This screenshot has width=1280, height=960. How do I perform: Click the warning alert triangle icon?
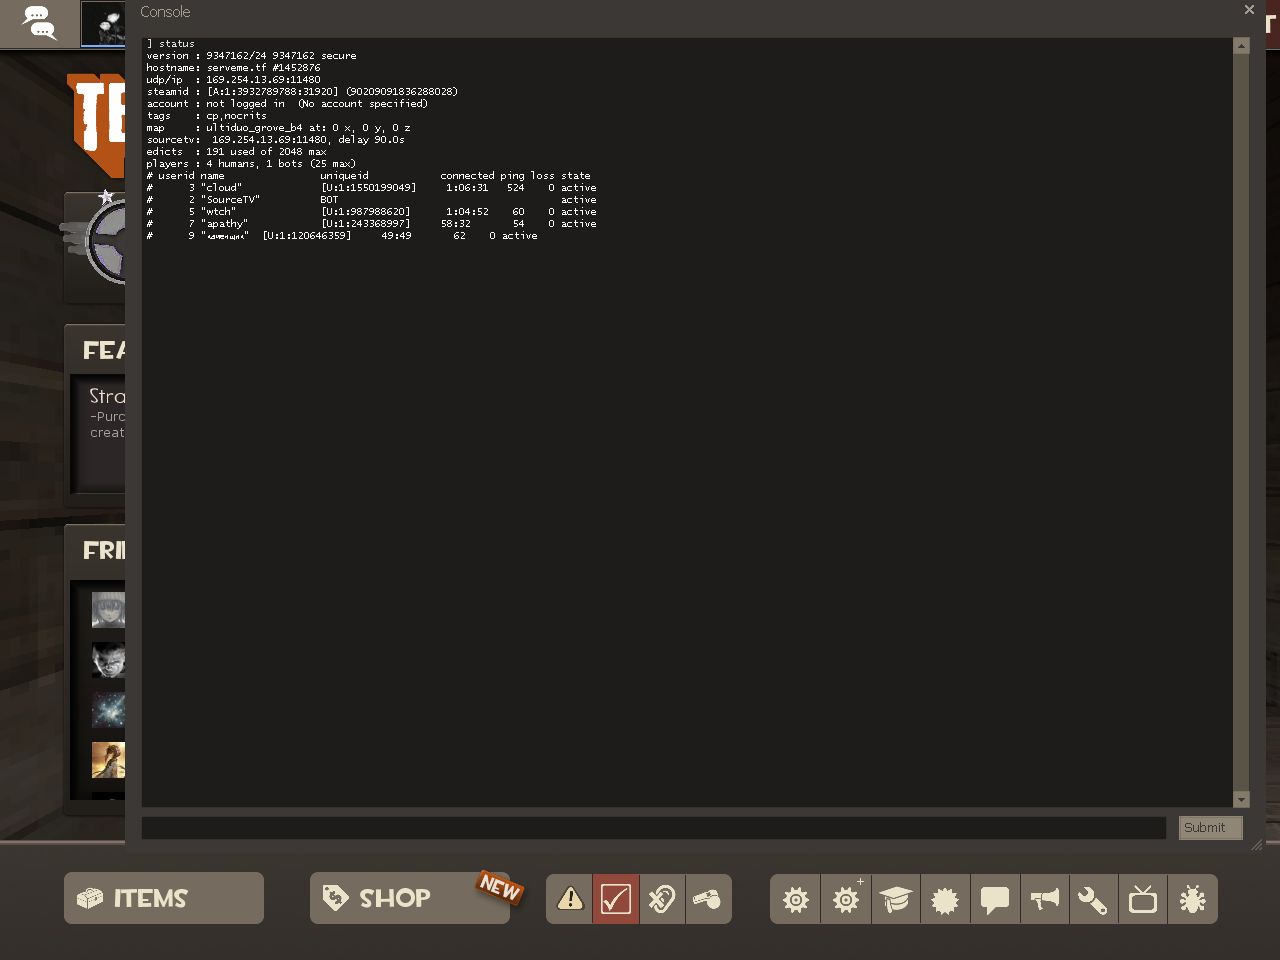click(570, 899)
